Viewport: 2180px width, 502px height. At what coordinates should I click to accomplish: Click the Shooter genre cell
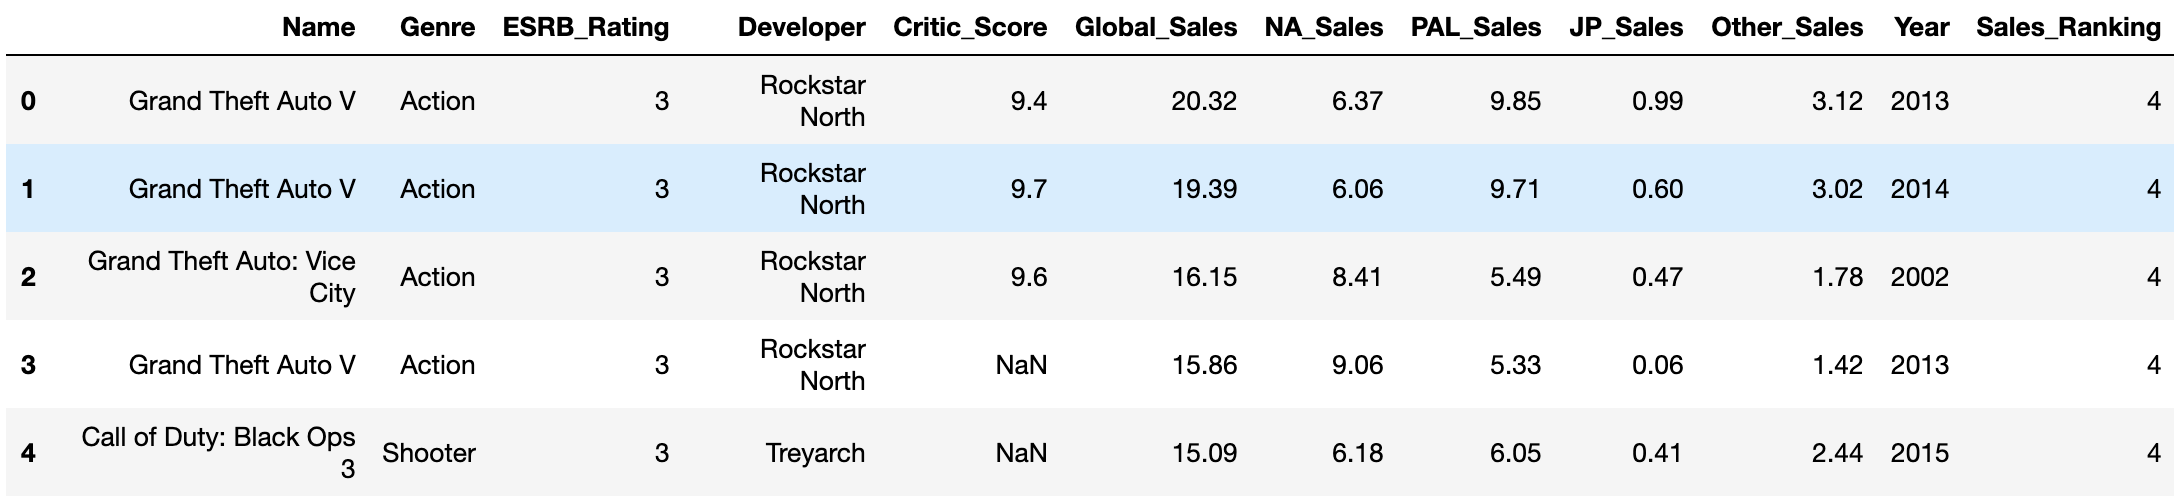tap(429, 453)
